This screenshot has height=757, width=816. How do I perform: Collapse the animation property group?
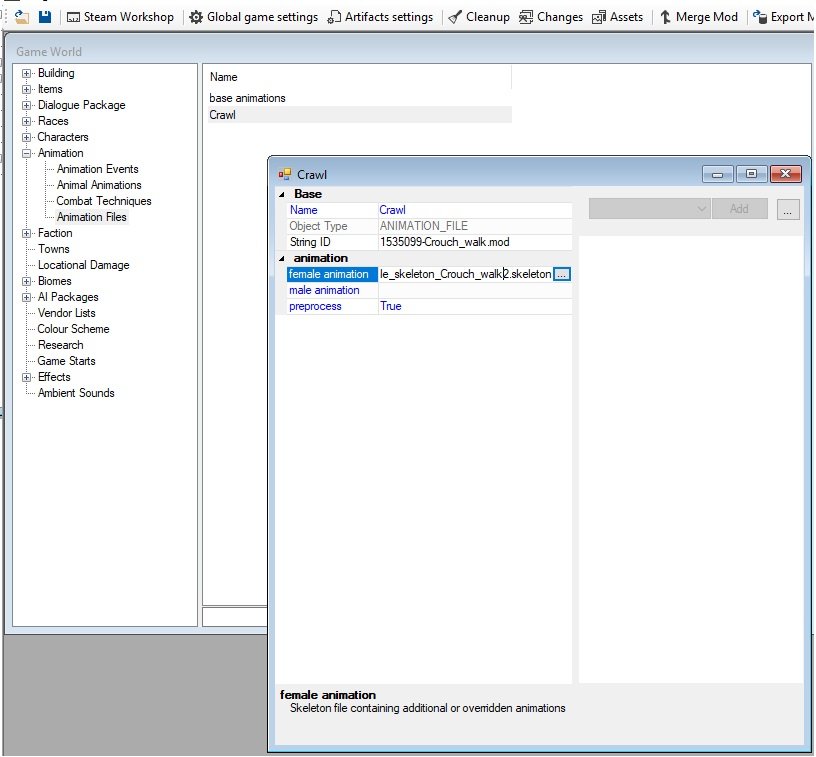282,259
